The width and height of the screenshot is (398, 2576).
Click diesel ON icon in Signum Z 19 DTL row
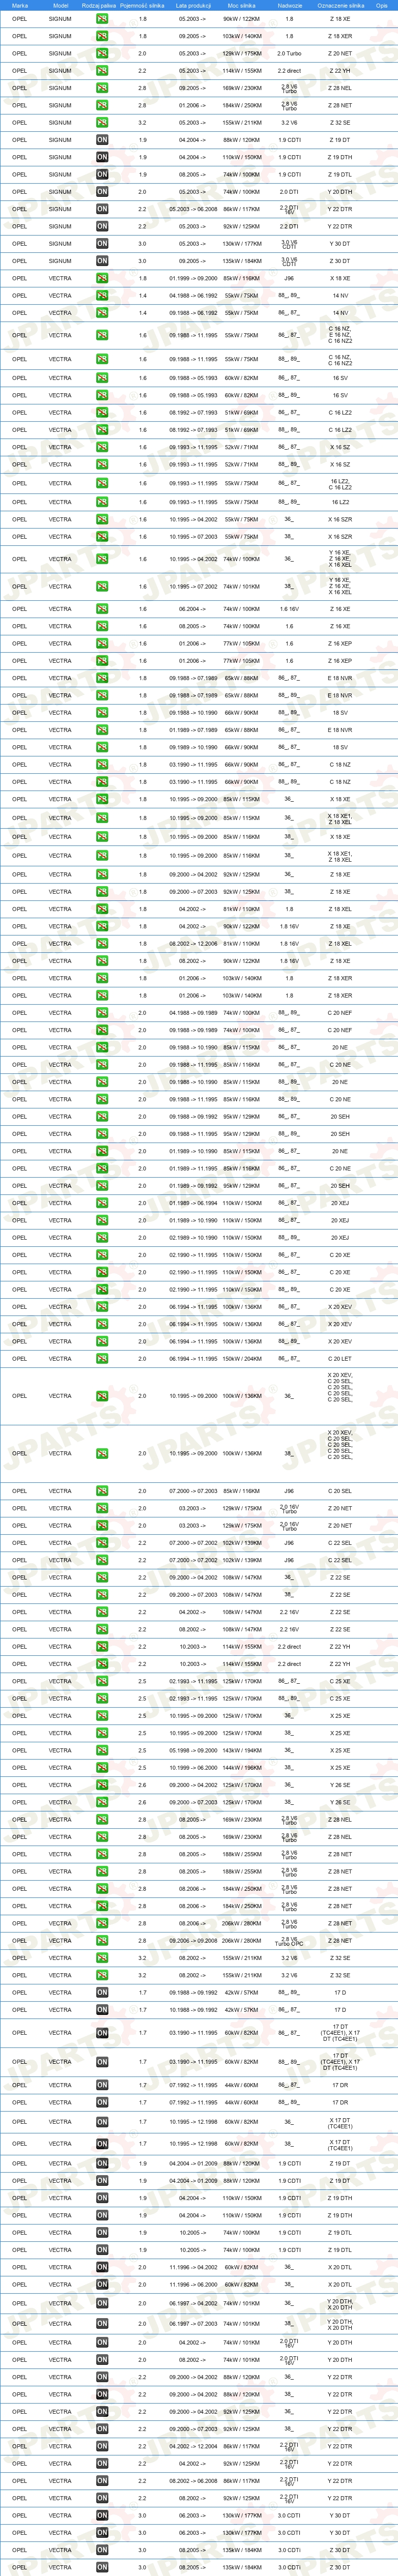pos(102,174)
